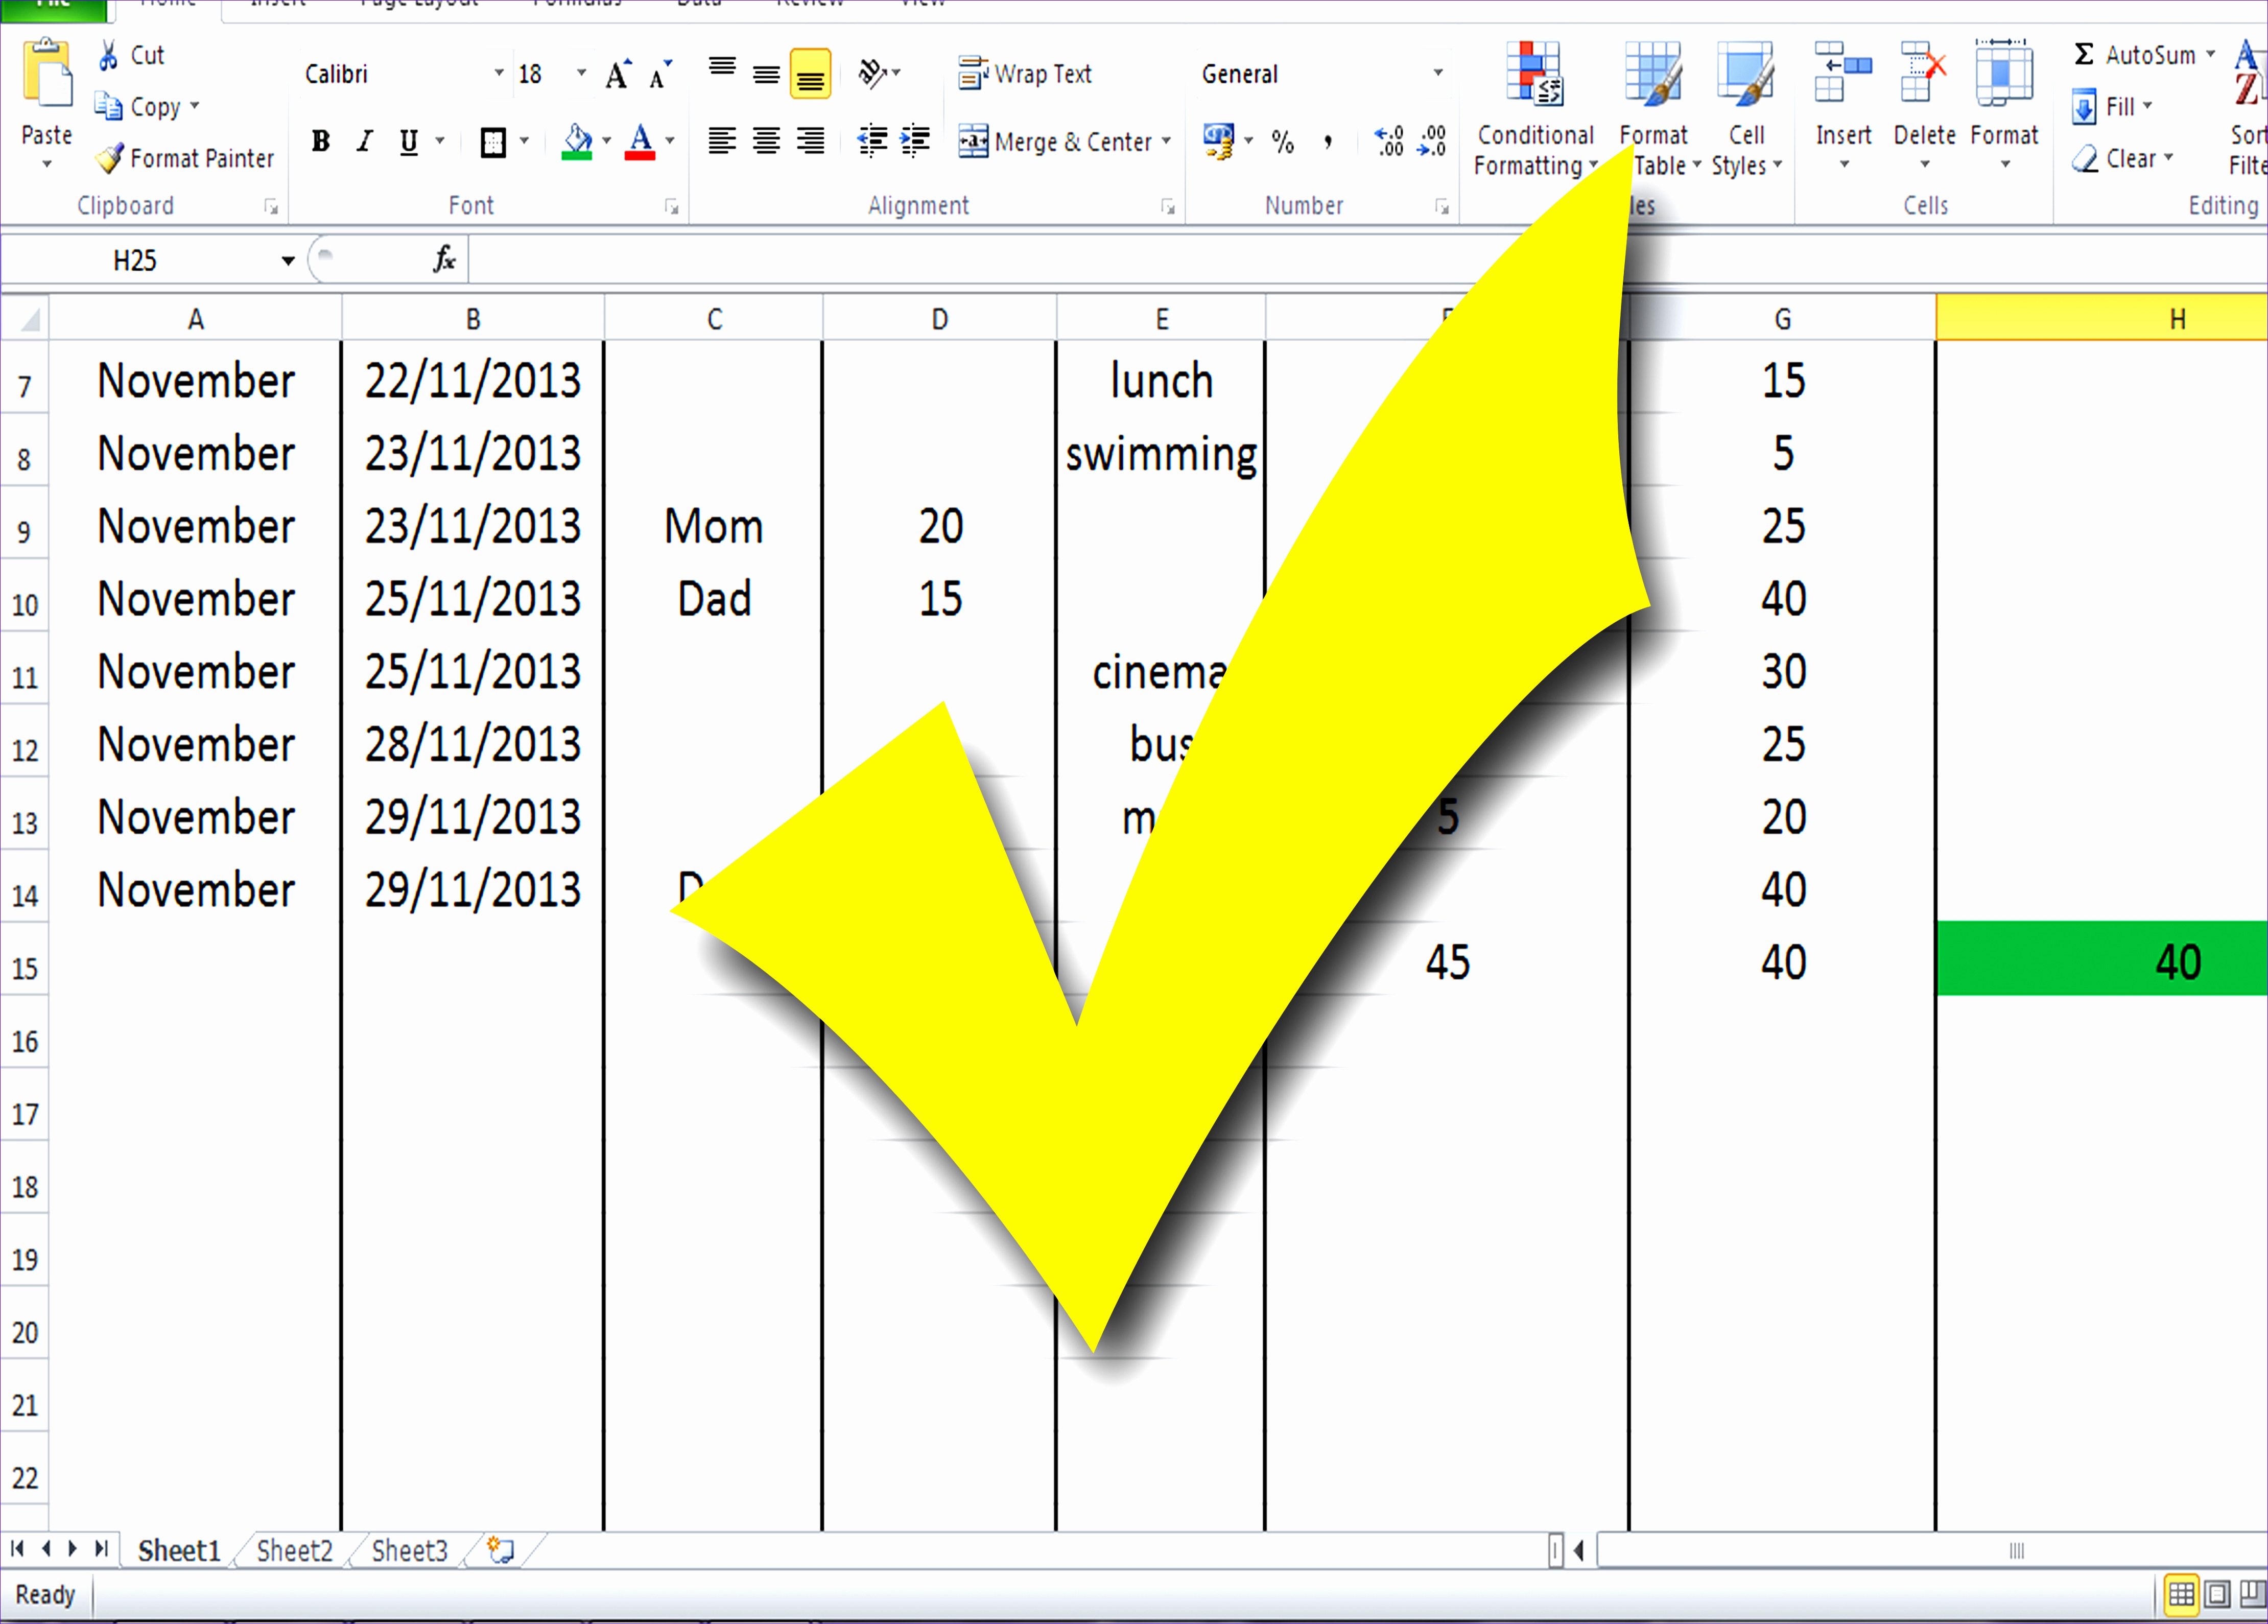Align text right
Screen dimensions: 2268x1624
pos(810,141)
